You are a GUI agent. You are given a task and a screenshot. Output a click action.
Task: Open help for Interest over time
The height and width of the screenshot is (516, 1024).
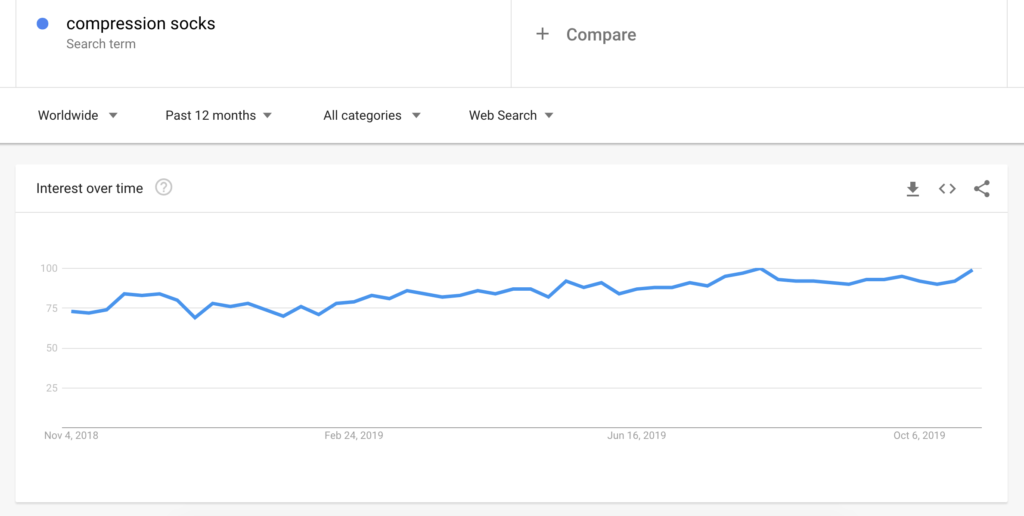[164, 187]
